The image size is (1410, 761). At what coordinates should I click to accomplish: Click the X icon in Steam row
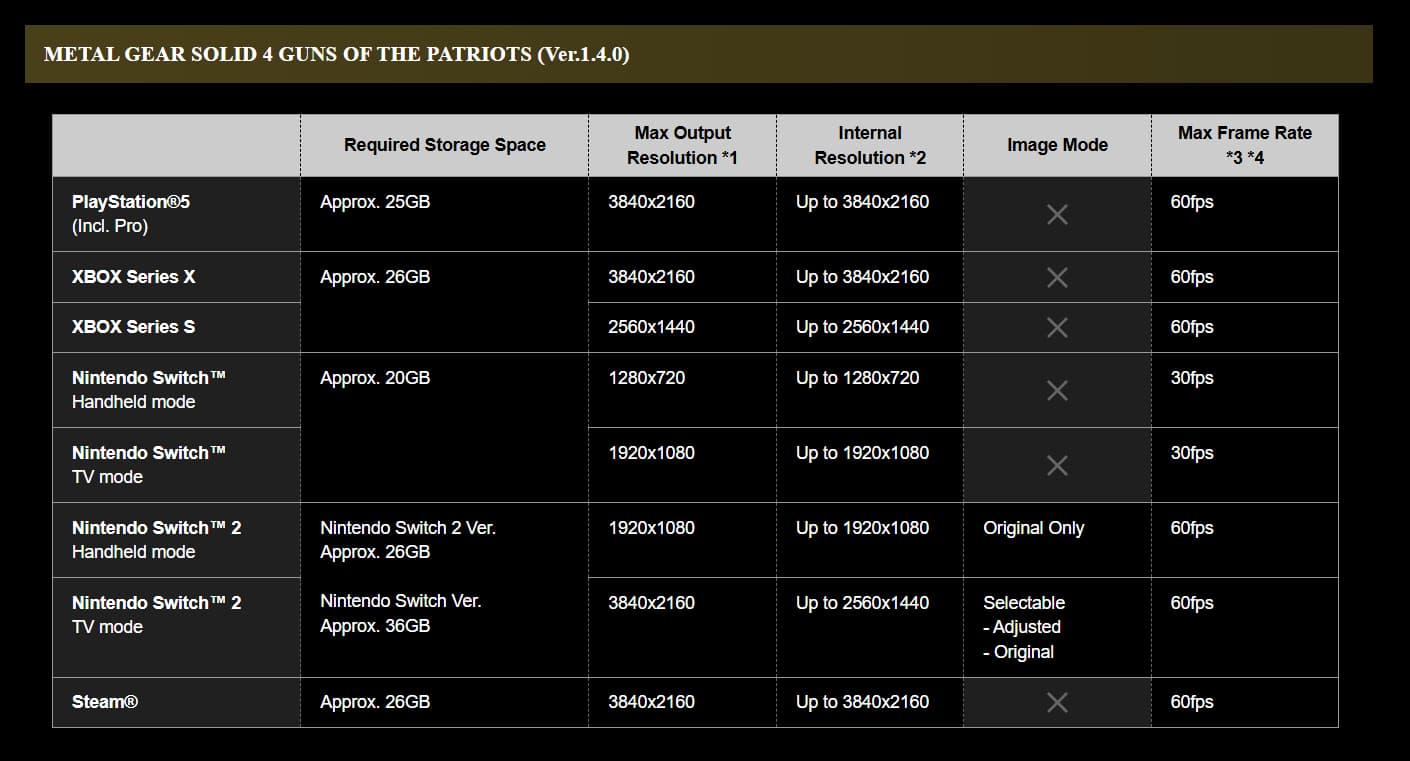pos(1057,702)
